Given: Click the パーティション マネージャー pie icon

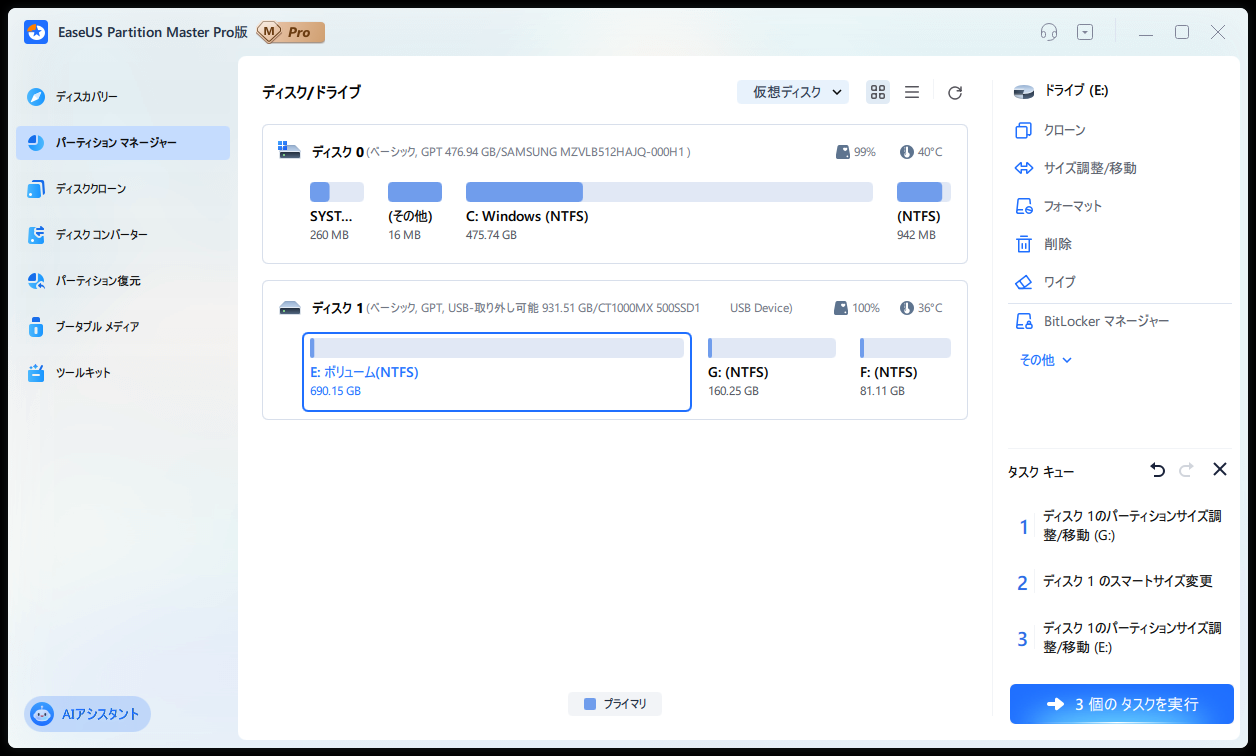Looking at the screenshot, I should click(x=36, y=143).
